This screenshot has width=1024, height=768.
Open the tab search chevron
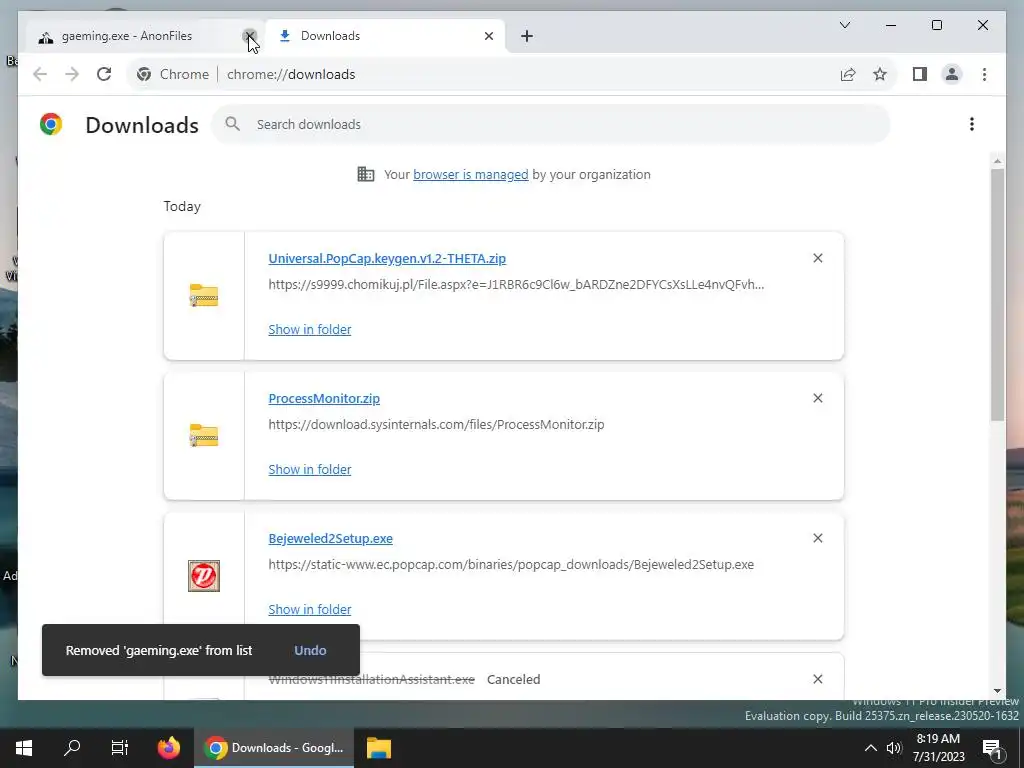(844, 25)
